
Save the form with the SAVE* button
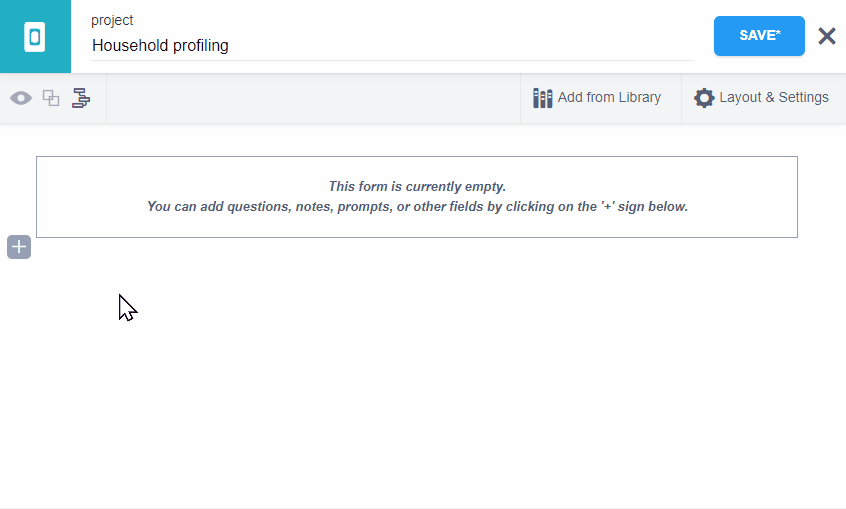tap(759, 36)
